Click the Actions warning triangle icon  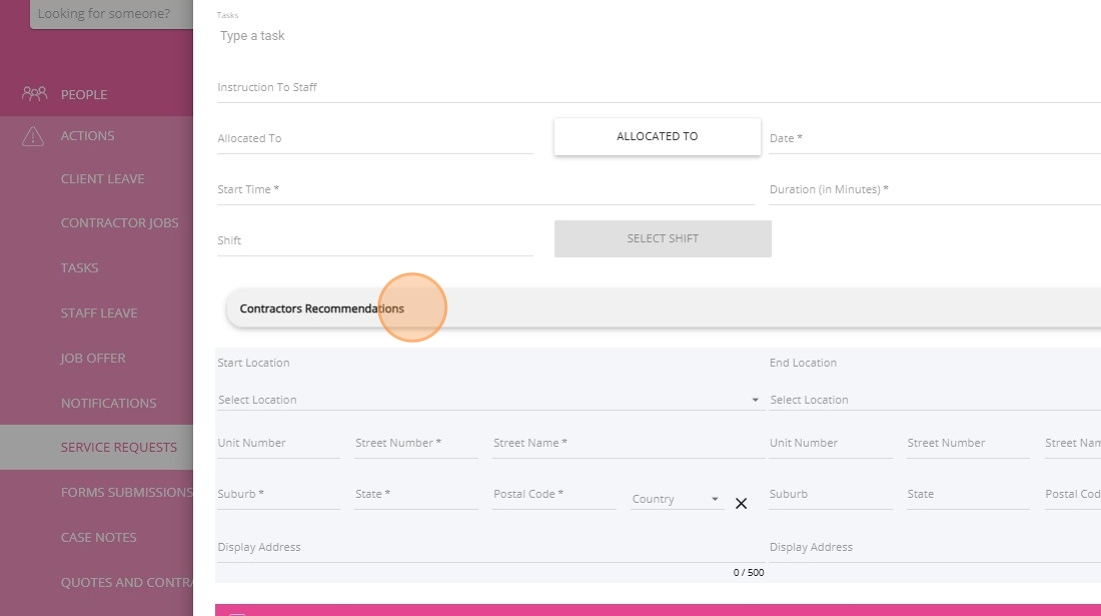coord(34,136)
